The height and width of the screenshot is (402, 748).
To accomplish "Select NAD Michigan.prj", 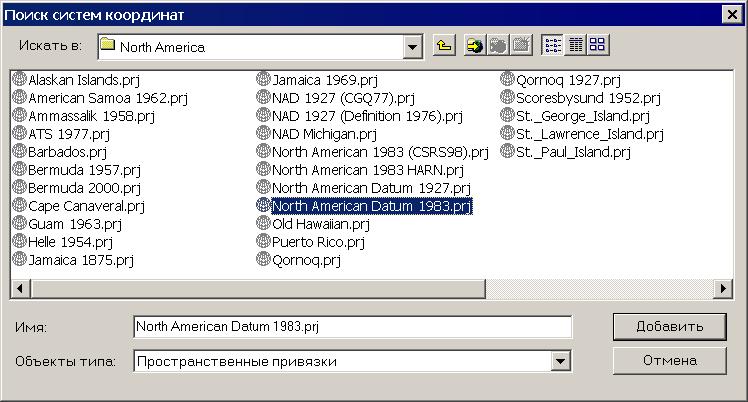I will [x=324, y=134].
